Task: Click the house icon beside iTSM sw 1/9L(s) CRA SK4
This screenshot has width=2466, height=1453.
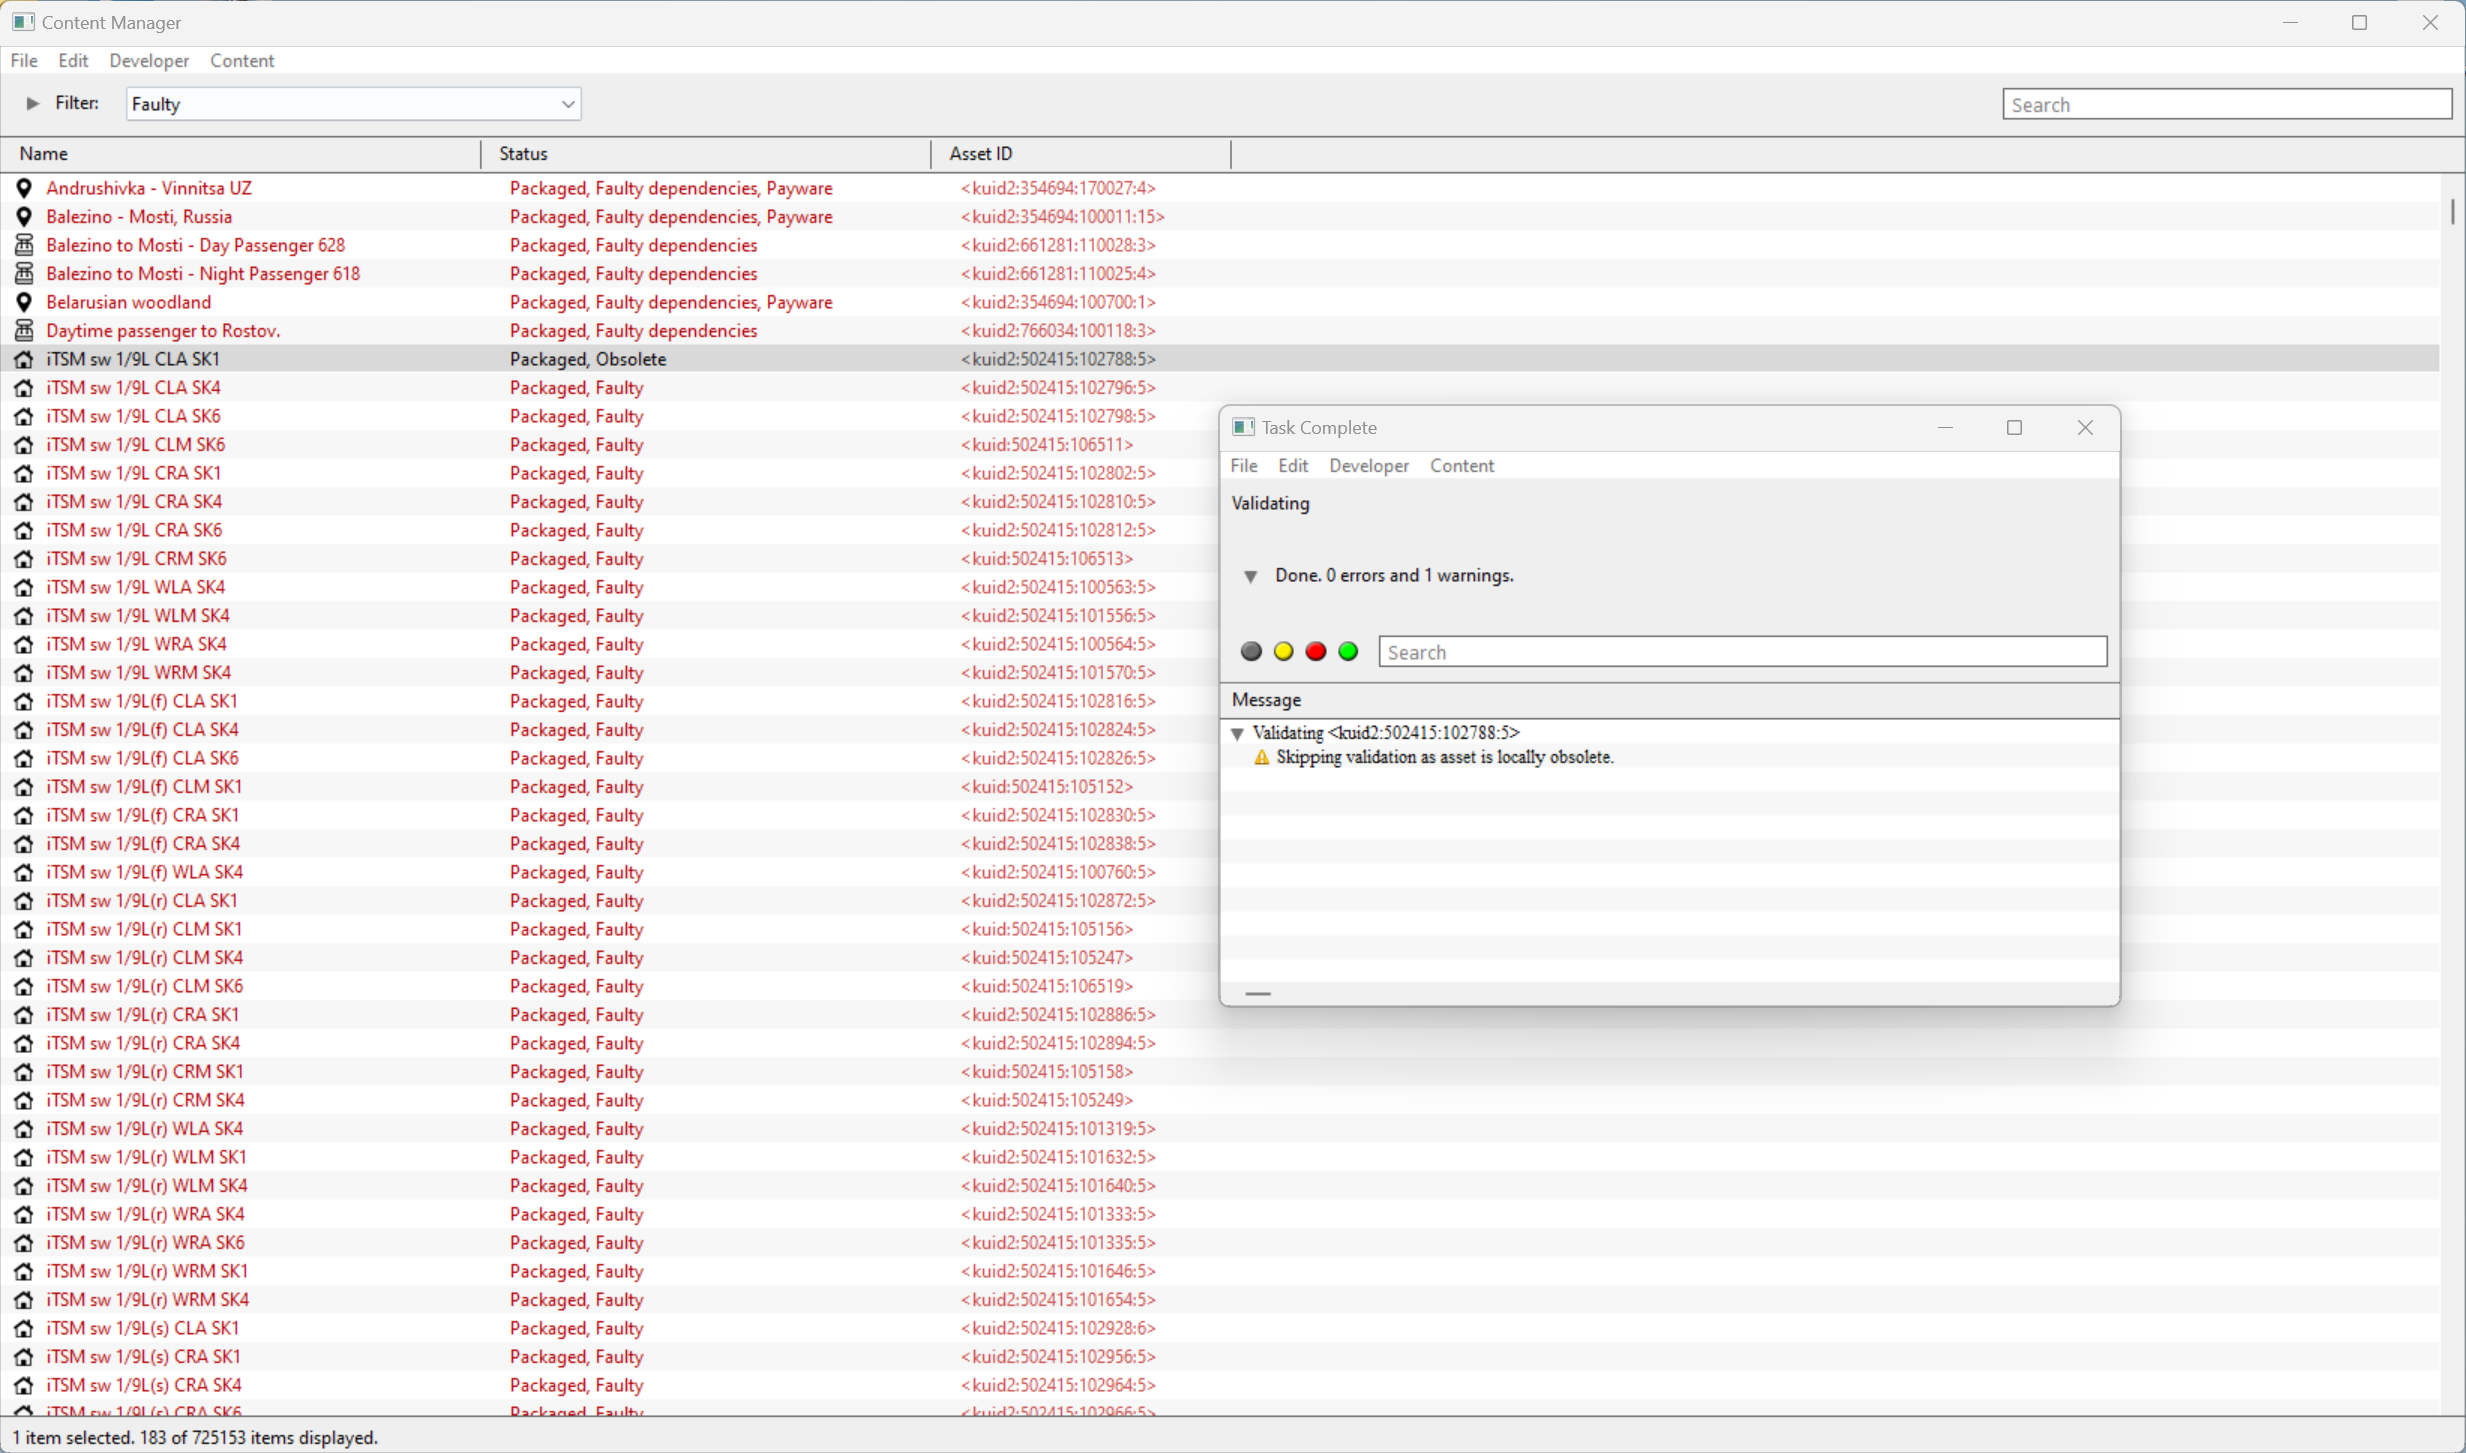Action: tap(24, 1385)
